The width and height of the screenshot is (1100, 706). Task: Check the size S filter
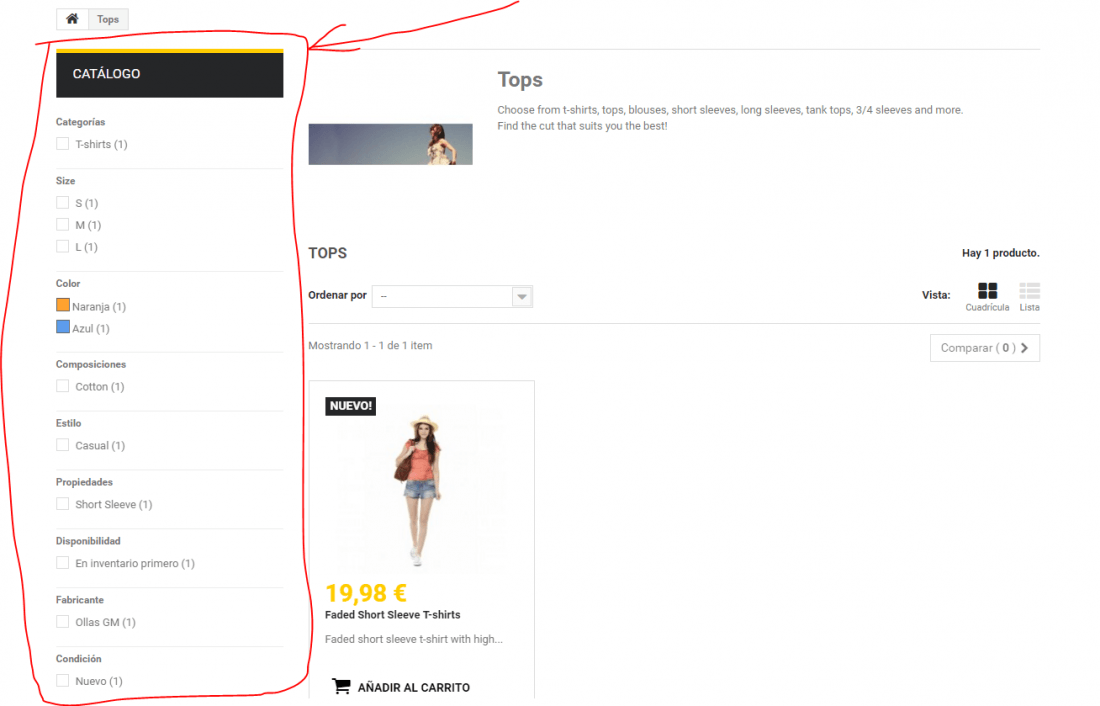[62, 203]
